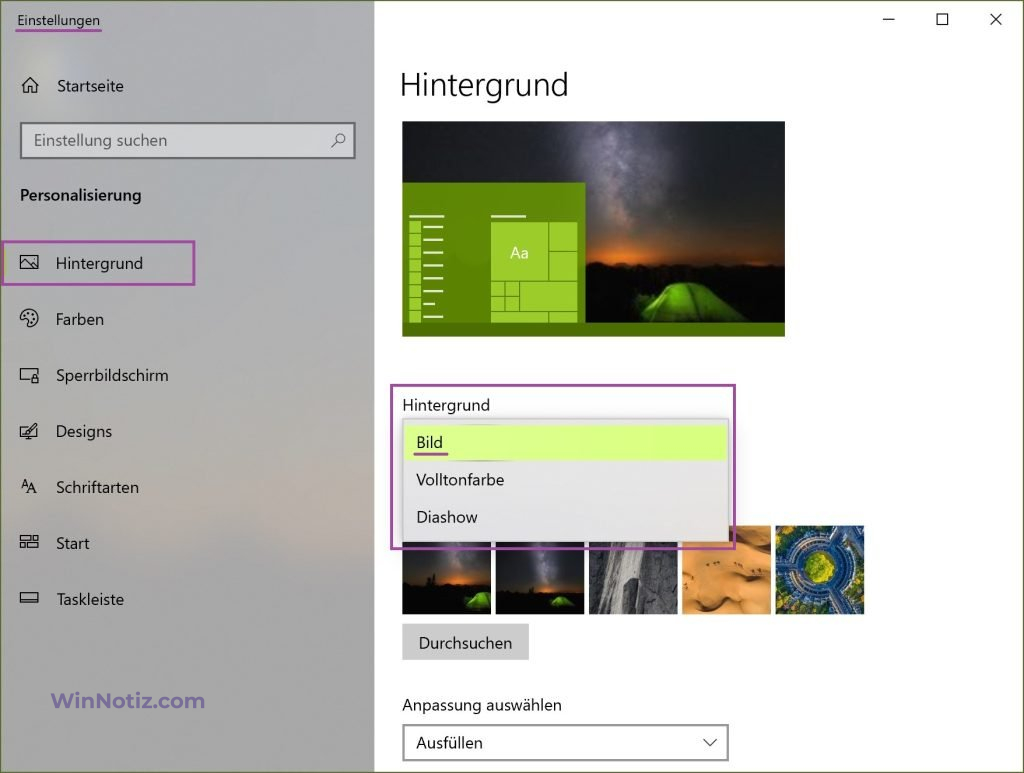Click the search magnifier in the settings search box
Screen dimensions: 1024x773
(x=339, y=140)
